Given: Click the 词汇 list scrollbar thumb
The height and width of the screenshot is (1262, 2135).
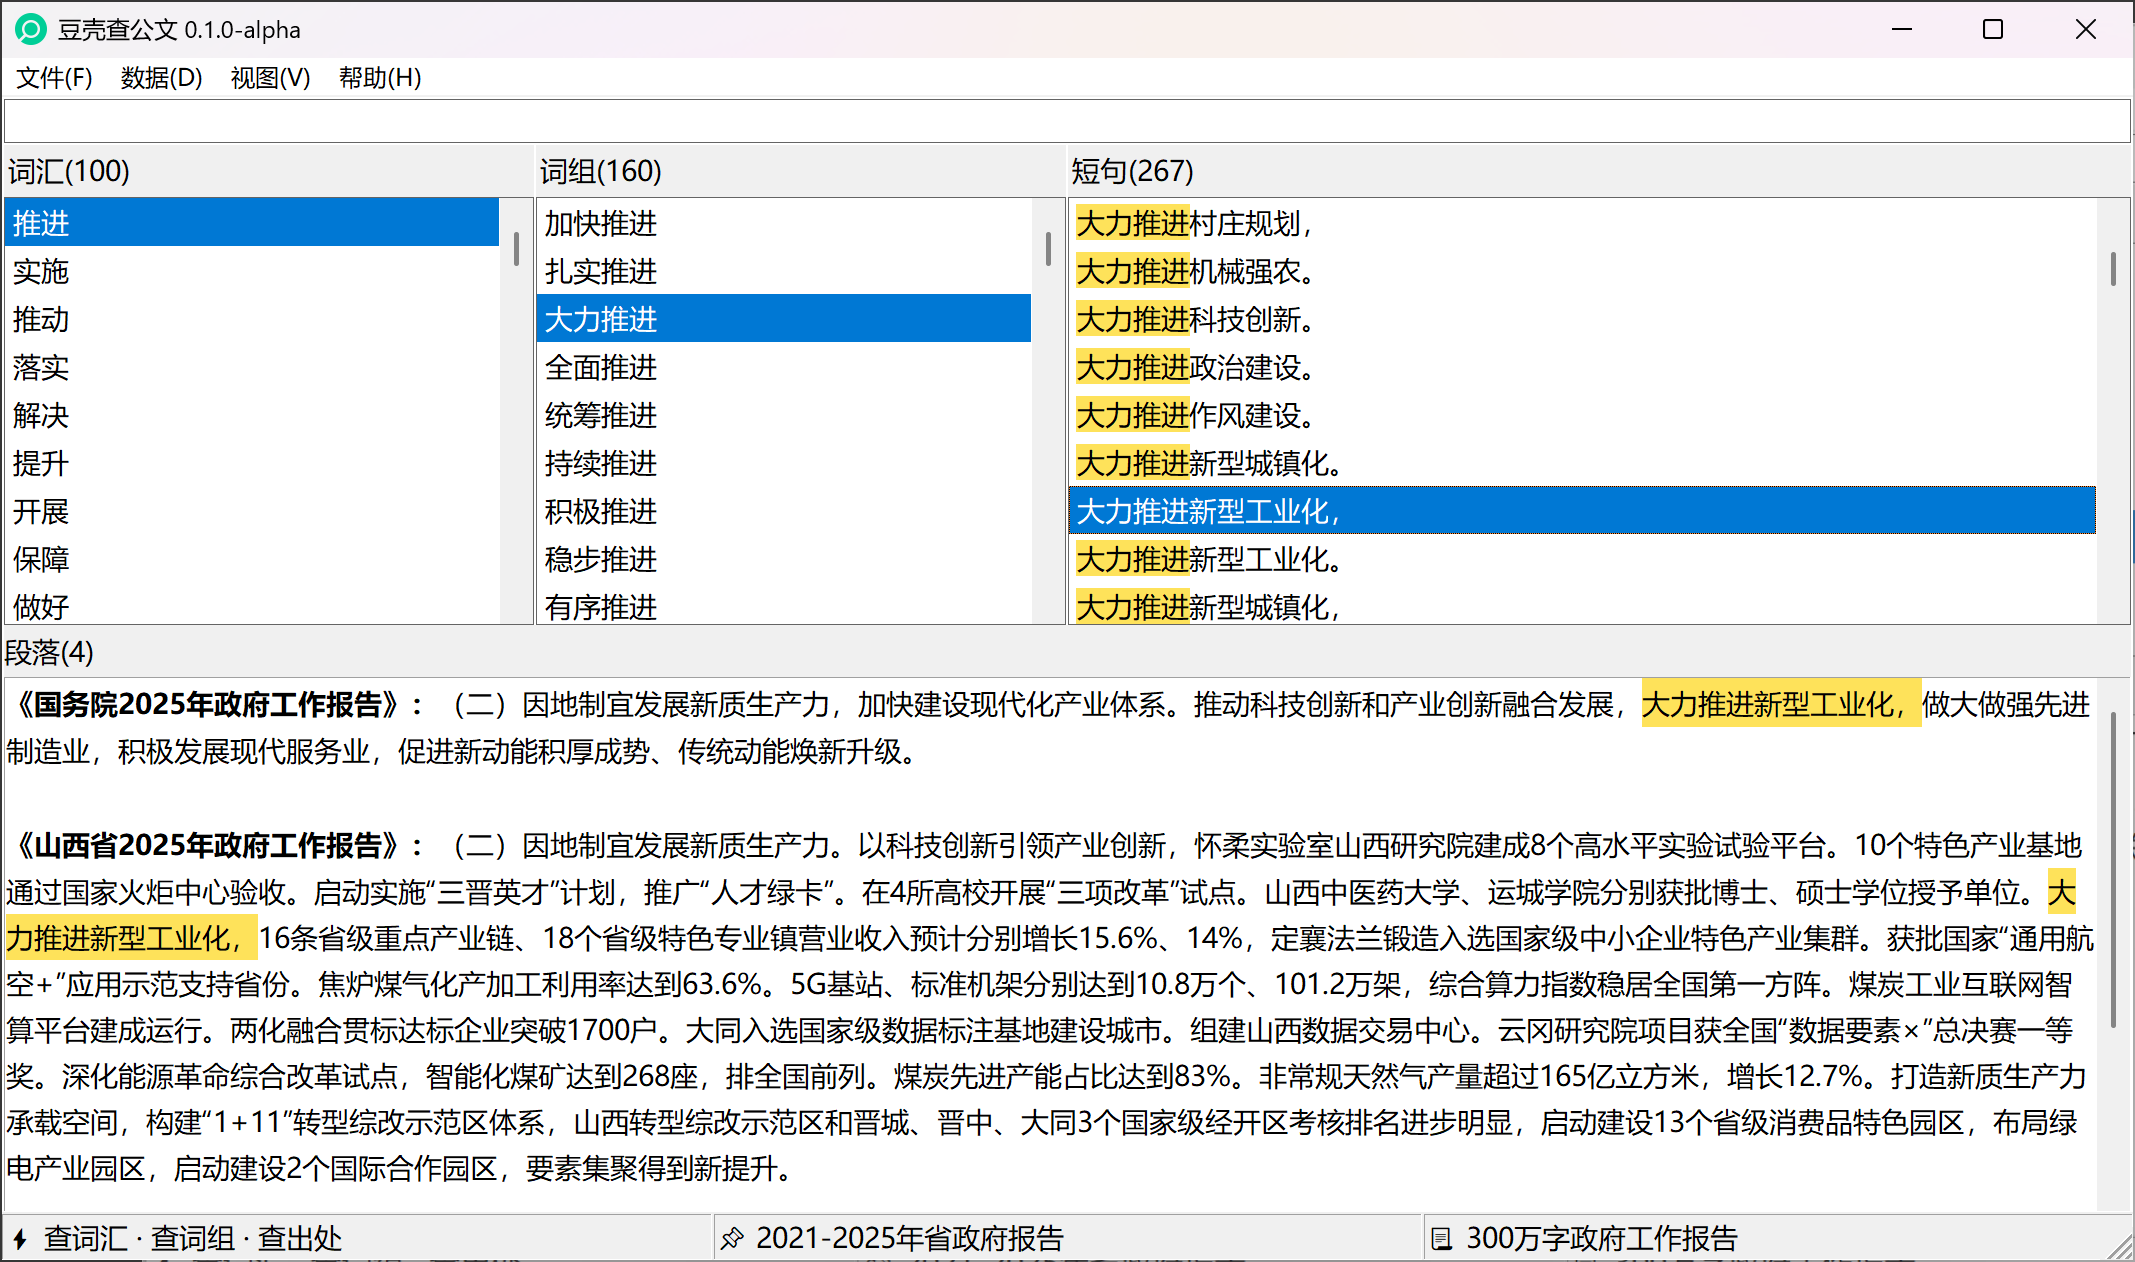Looking at the screenshot, I should tap(516, 248).
